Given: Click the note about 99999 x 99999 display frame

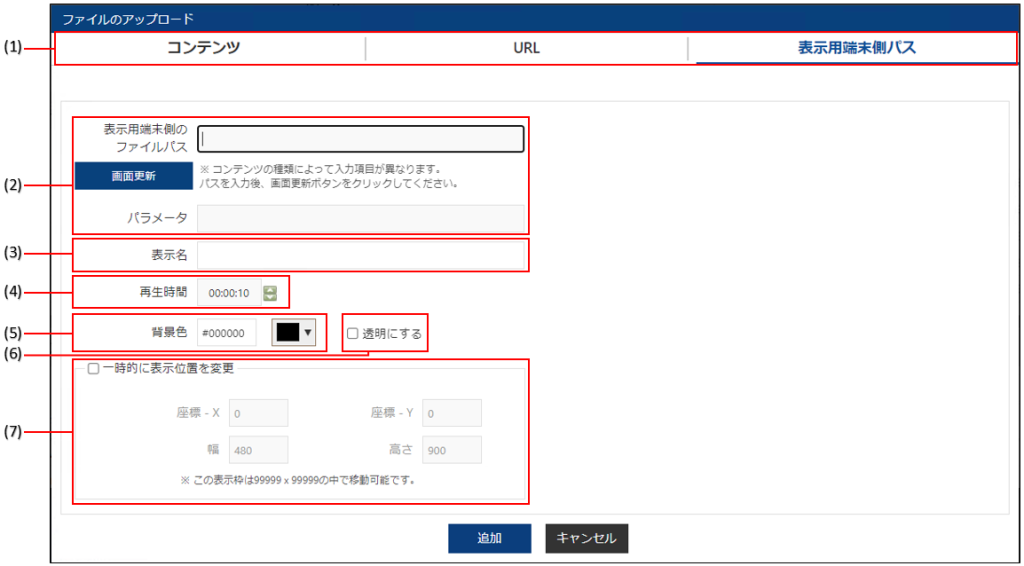Looking at the screenshot, I should [298, 480].
